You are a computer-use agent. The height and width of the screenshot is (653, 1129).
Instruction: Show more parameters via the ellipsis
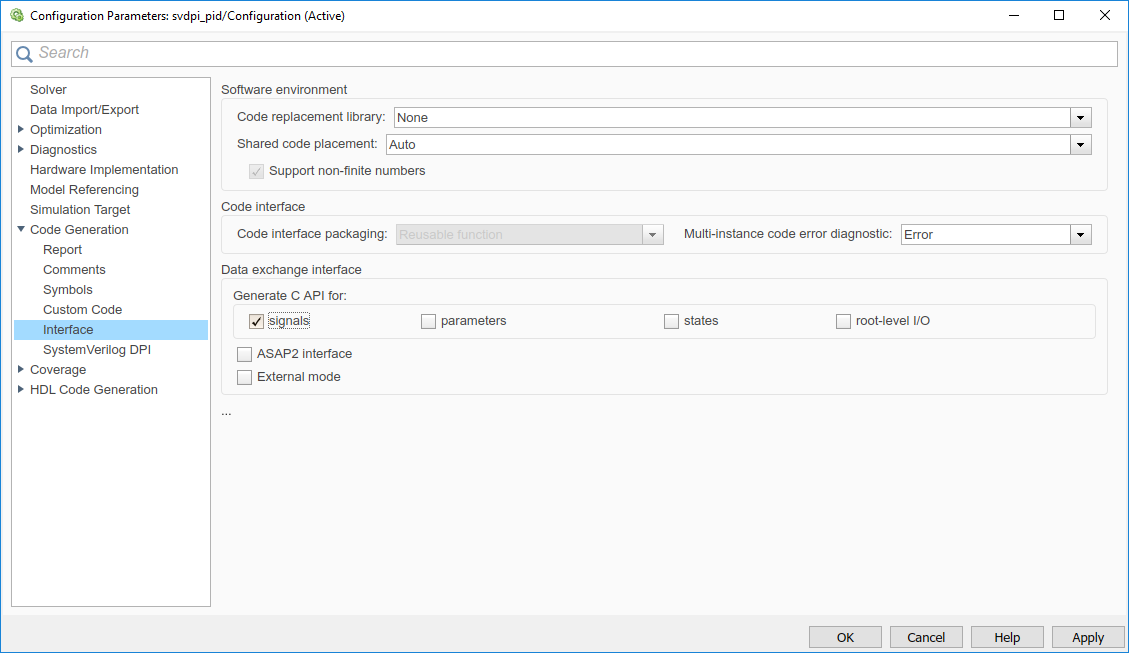click(226, 411)
